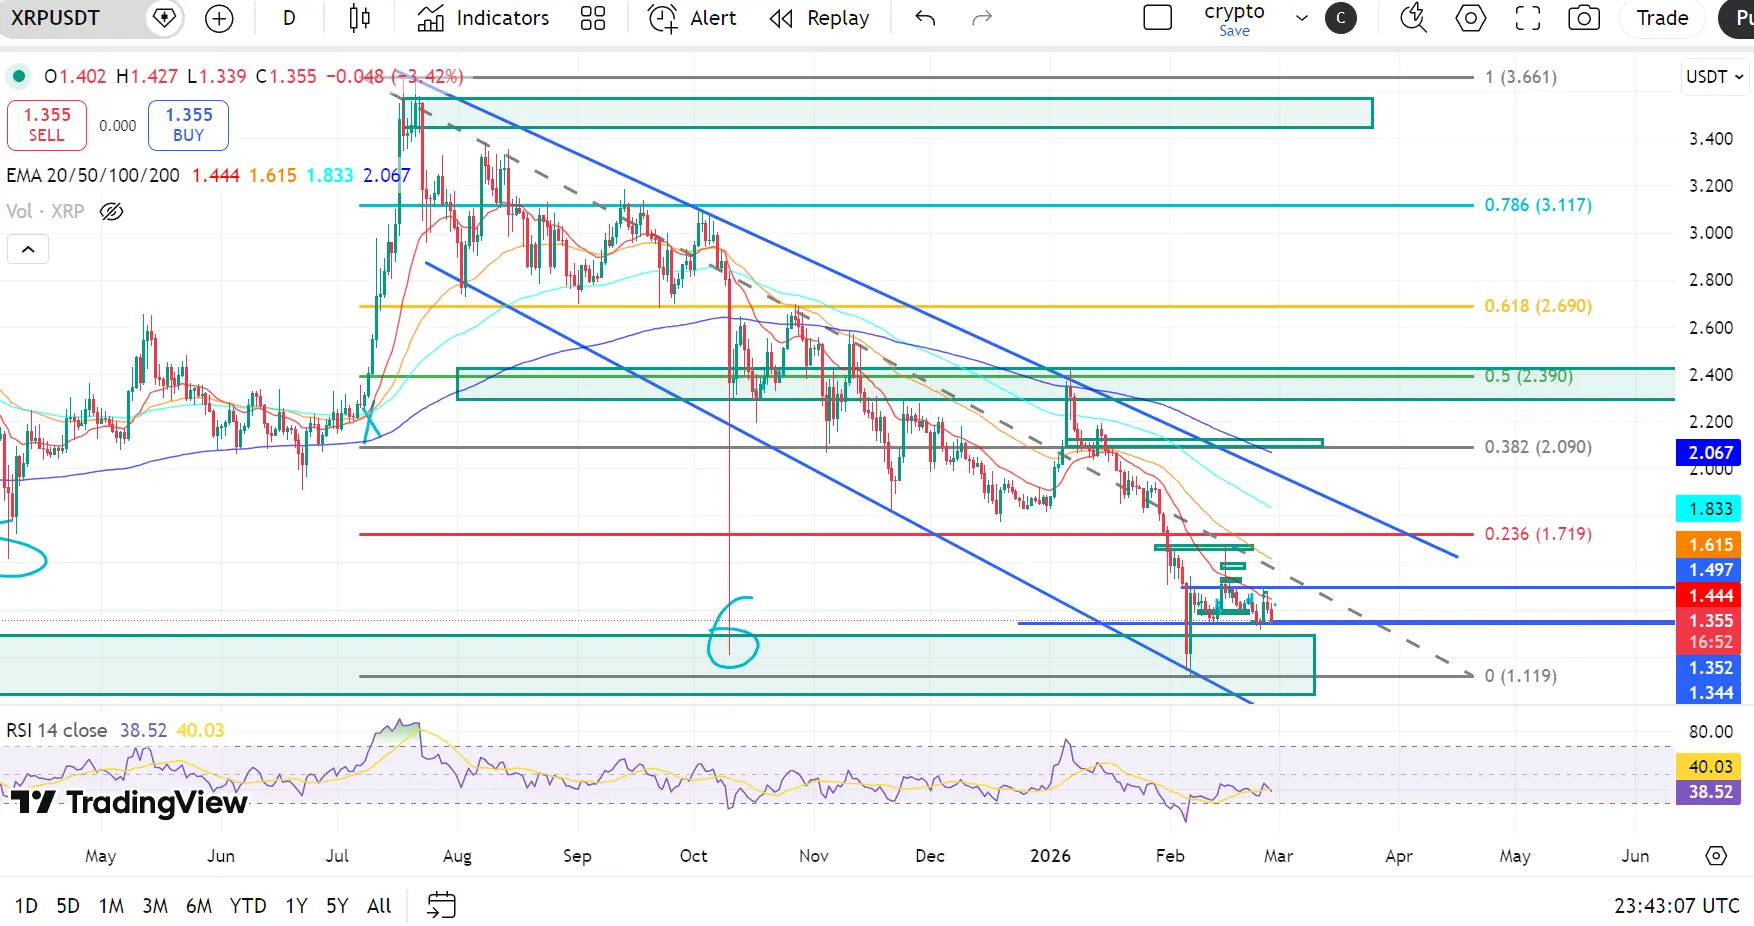
Task: Take a chart snapshot with camera icon
Action: pyautogui.click(x=1584, y=18)
